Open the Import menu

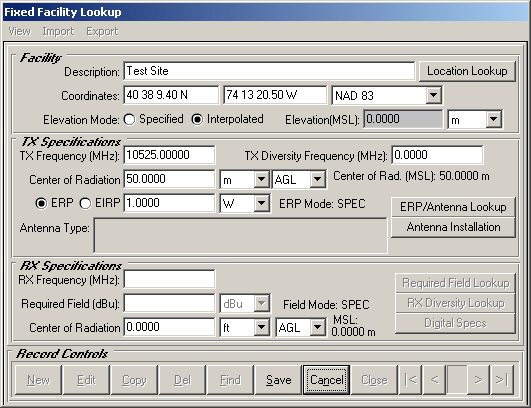[x=58, y=31]
